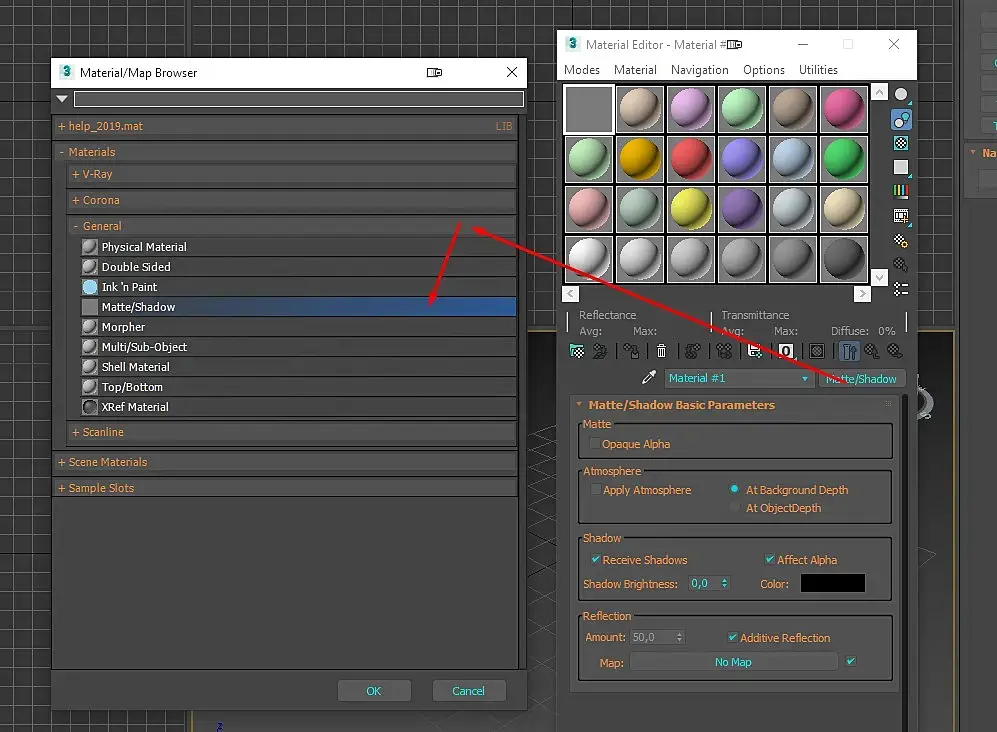Click the Reset Map trash icon
The height and width of the screenshot is (732, 997).
(x=661, y=351)
